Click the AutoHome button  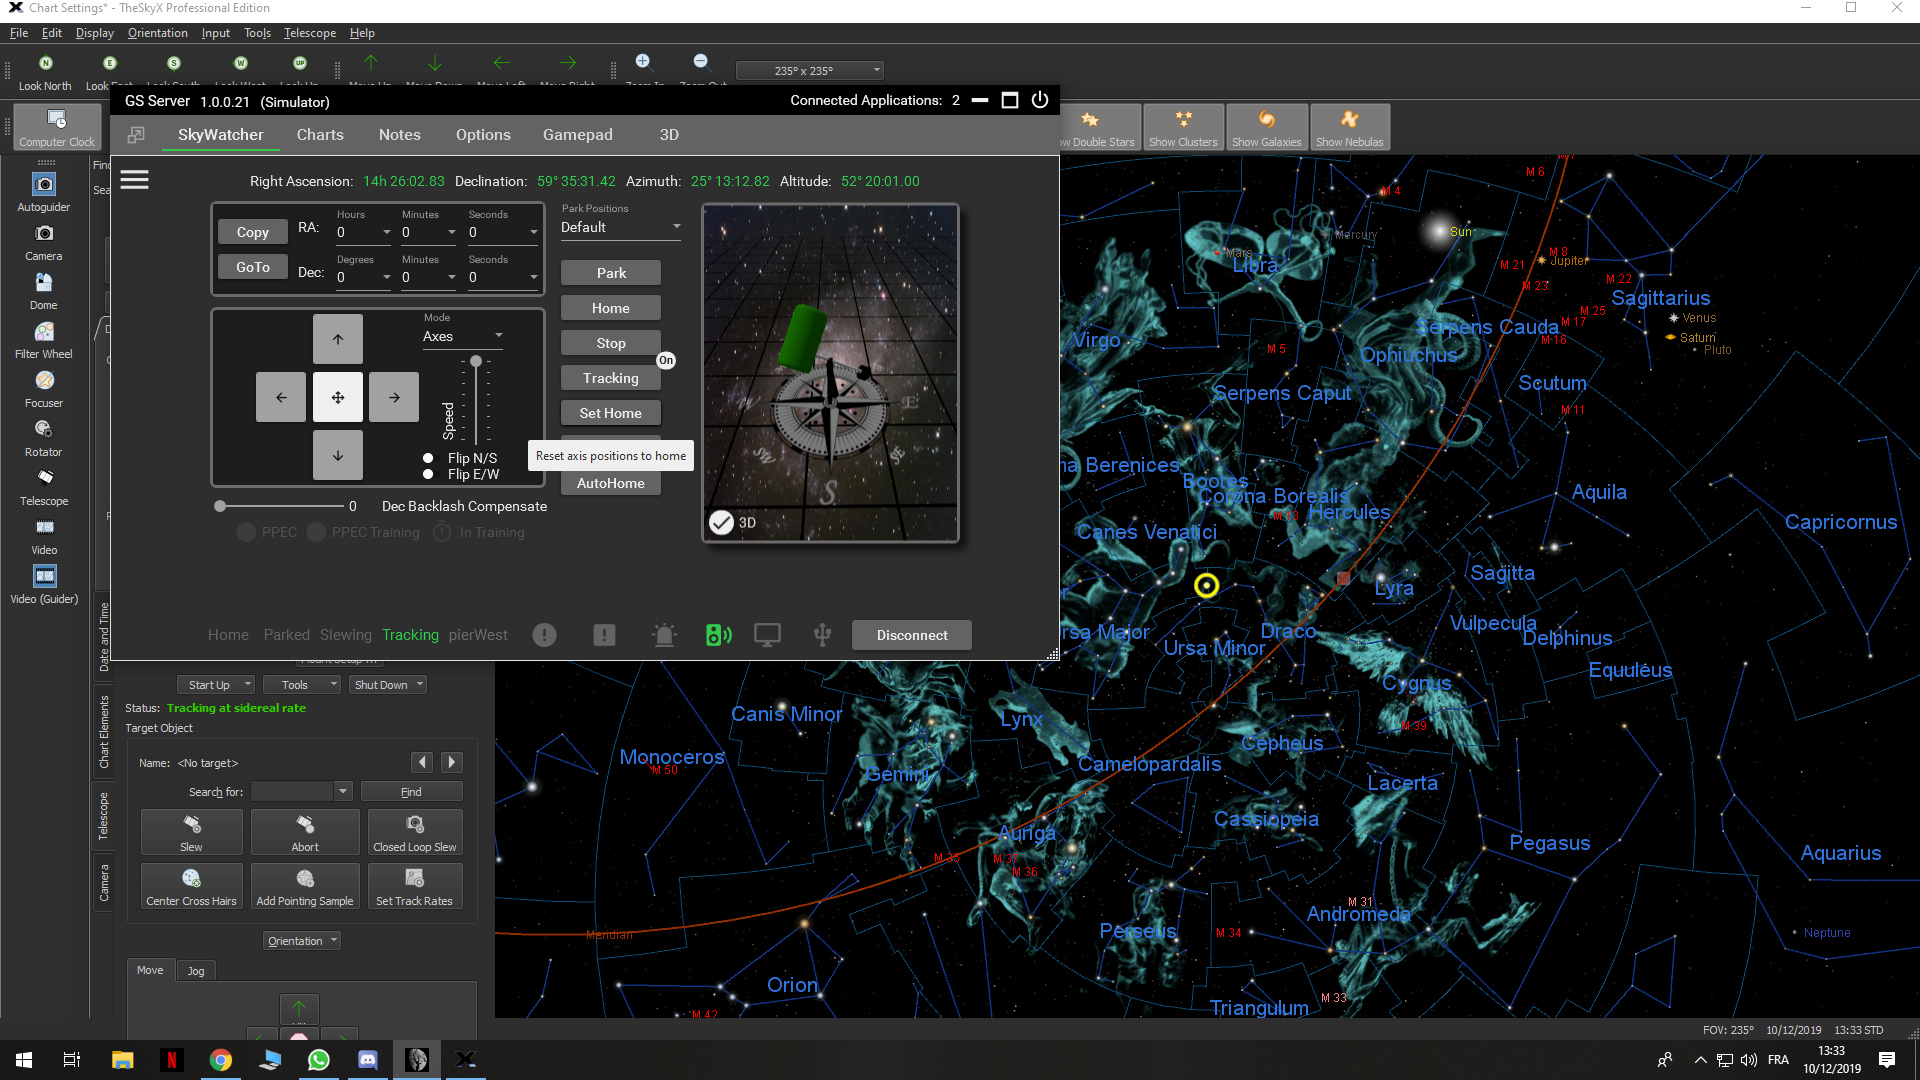pos(611,483)
